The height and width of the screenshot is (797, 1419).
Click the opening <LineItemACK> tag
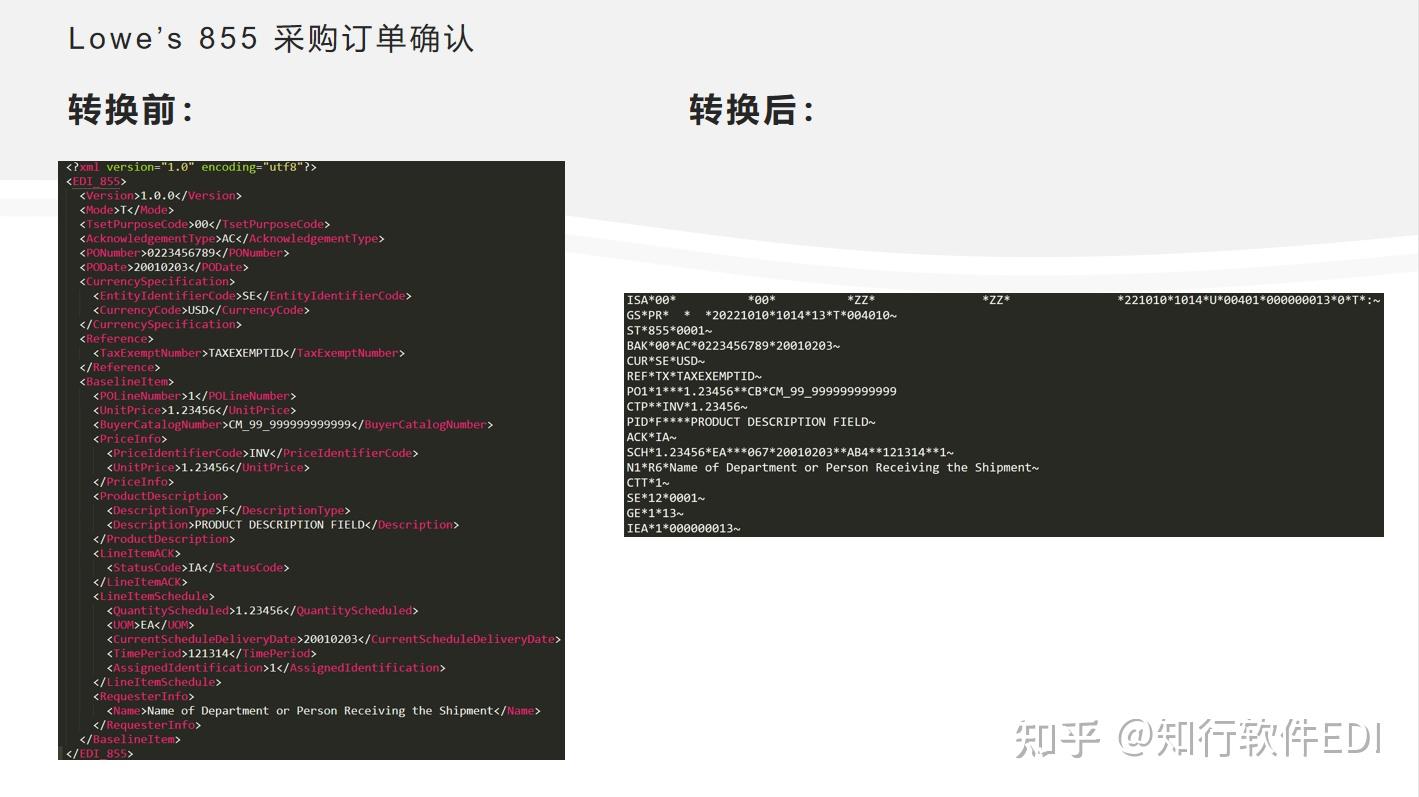point(137,553)
